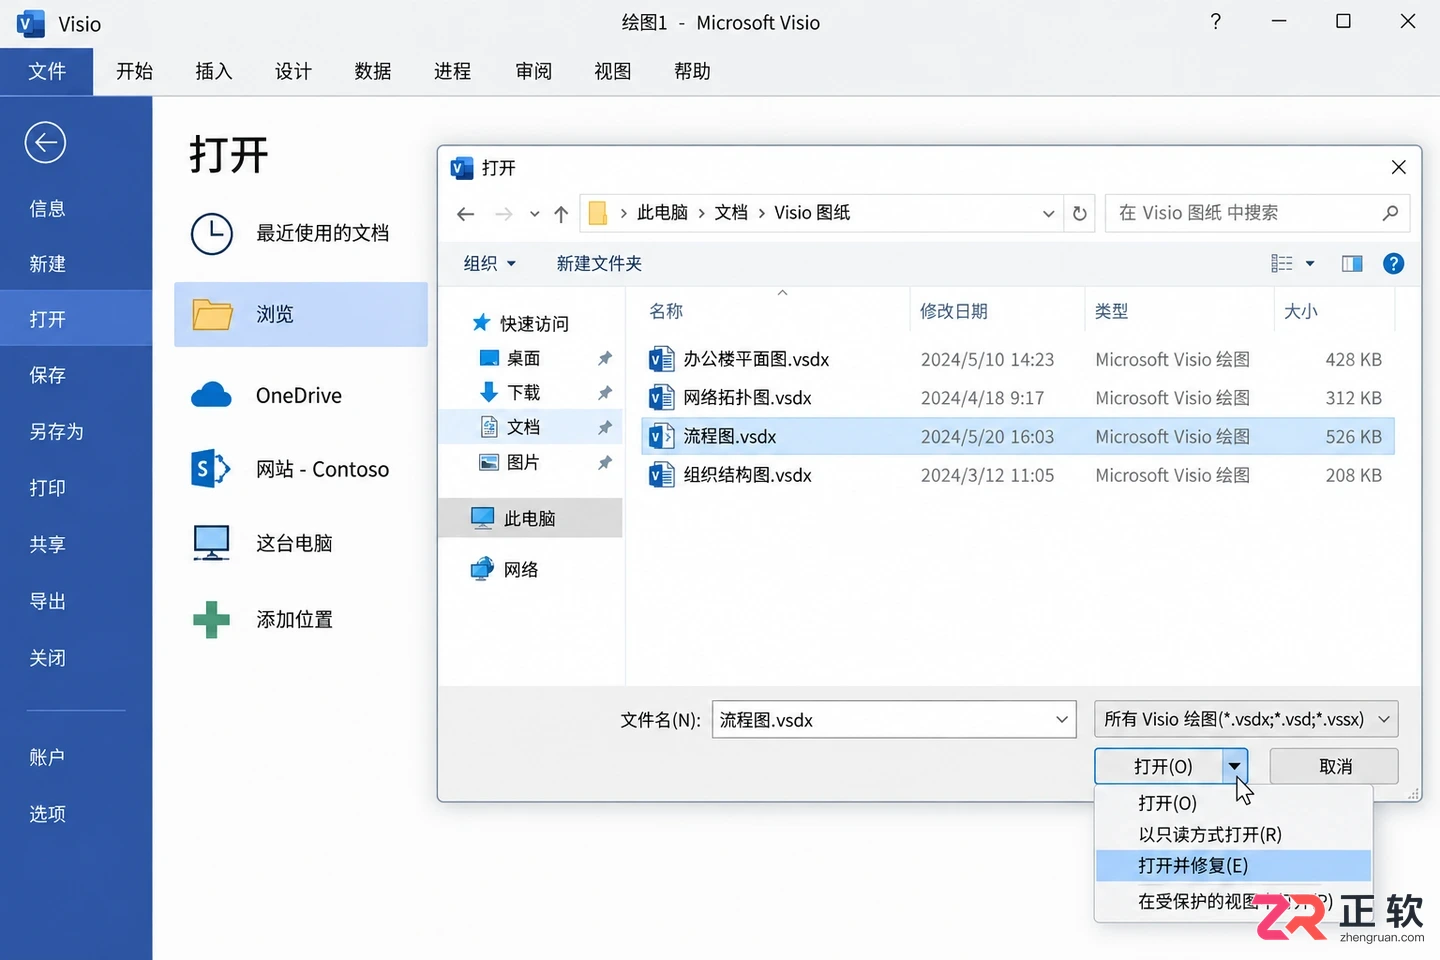Go up one folder level arrow
The image size is (1440, 960).
[561, 213]
